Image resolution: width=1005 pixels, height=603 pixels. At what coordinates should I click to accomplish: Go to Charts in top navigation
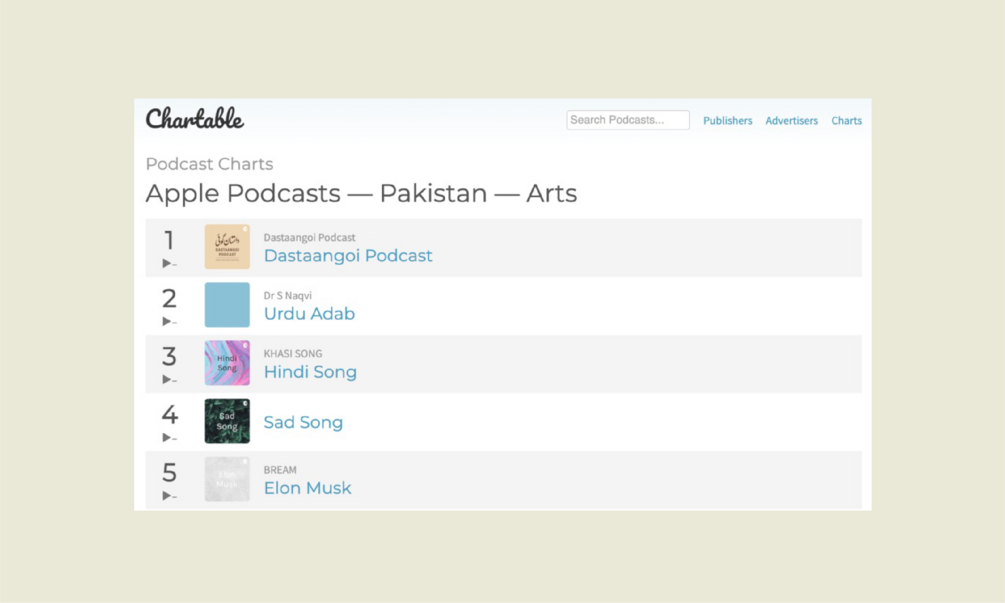[846, 121]
